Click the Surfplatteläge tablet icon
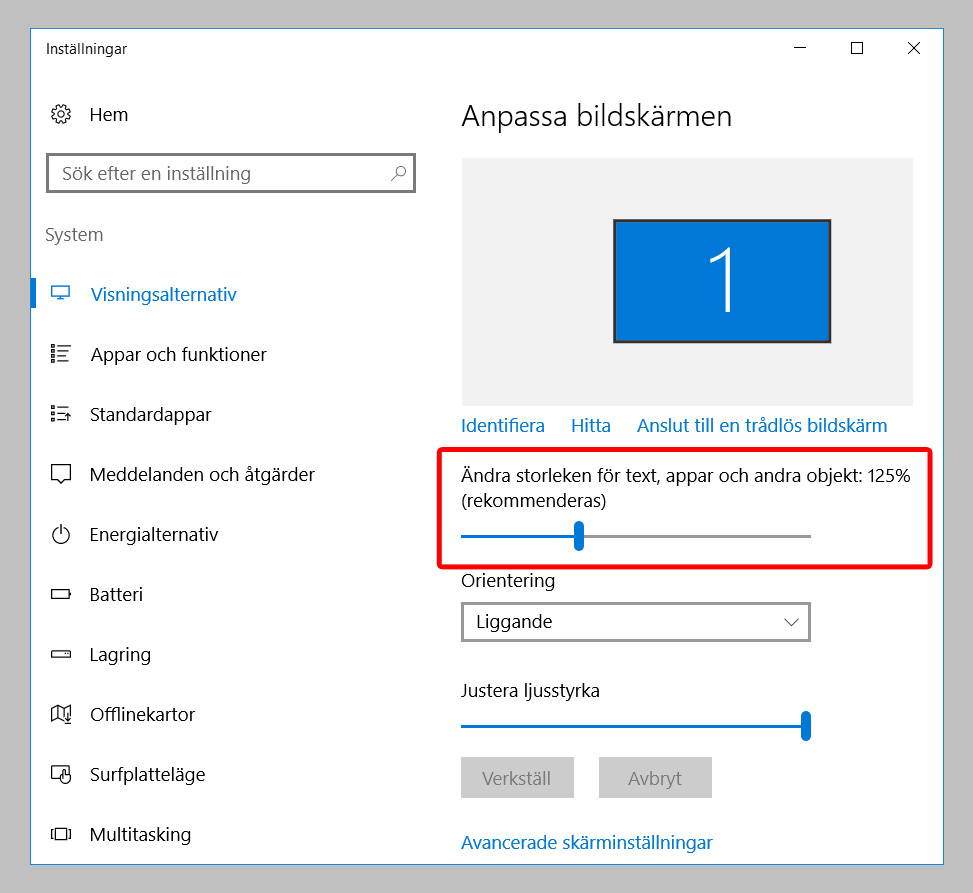The height and width of the screenshot is (893, 973). (x=61, y=774)
